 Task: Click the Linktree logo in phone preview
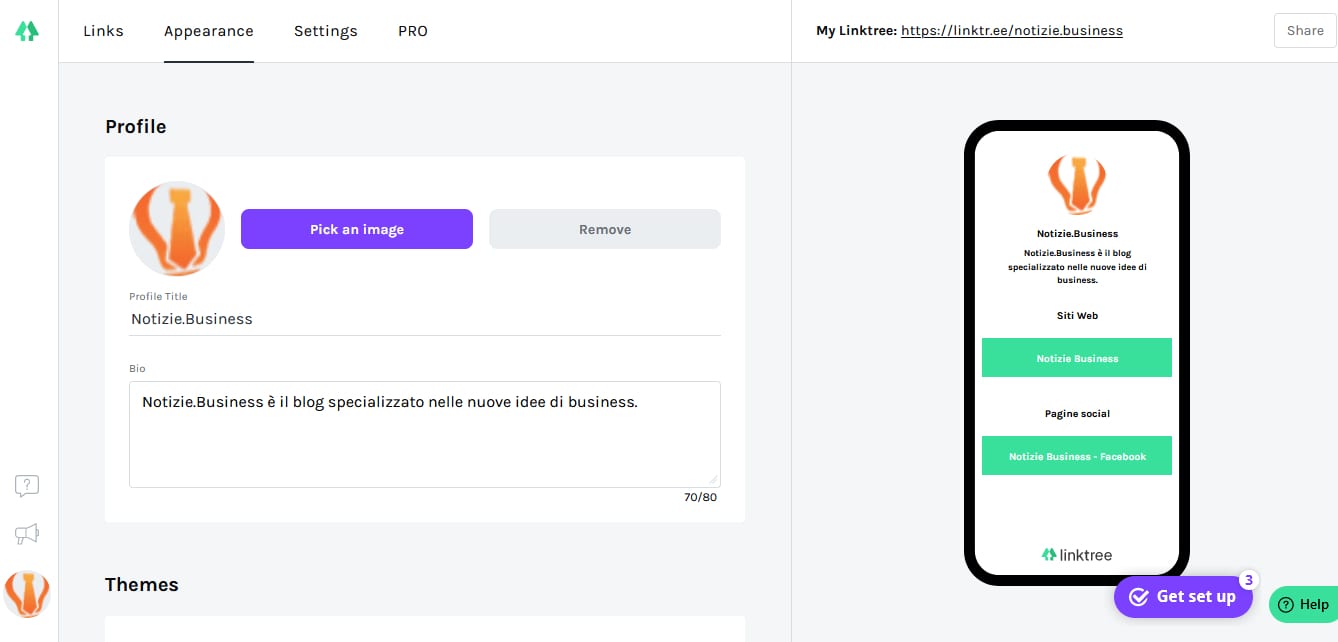[1076, 555]
